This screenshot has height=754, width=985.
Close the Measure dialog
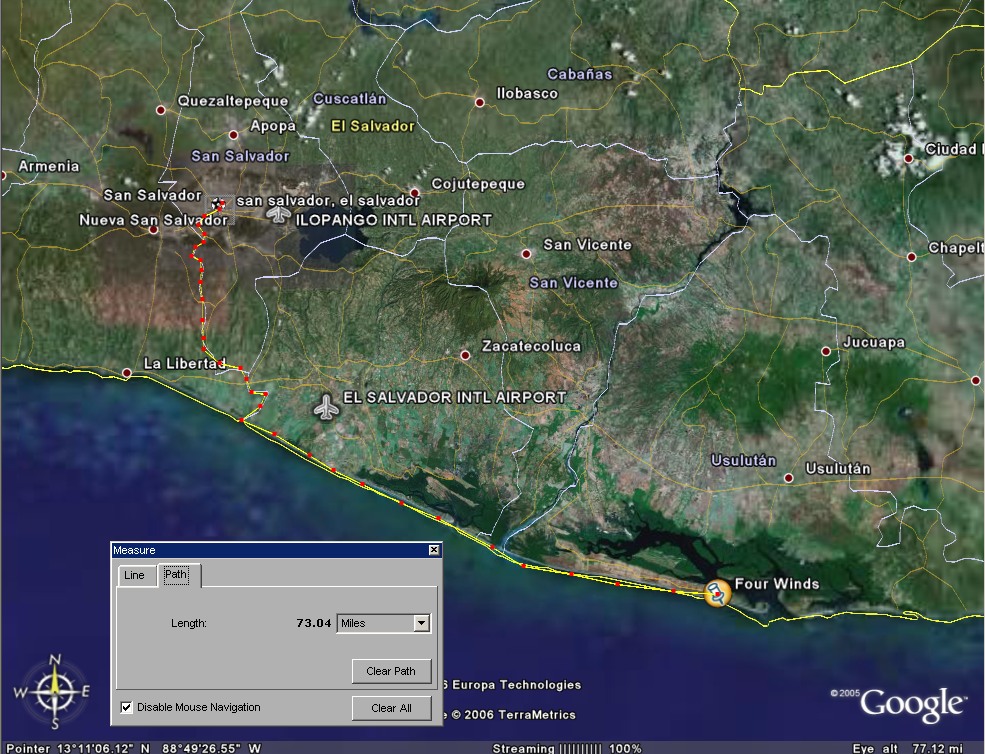[433, 550]
